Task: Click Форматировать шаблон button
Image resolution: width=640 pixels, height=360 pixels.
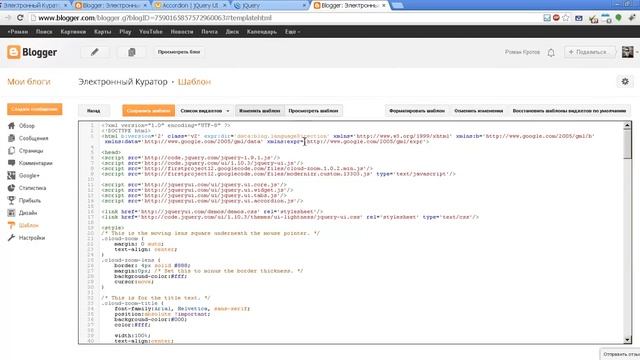Action: tap(417, 111)
